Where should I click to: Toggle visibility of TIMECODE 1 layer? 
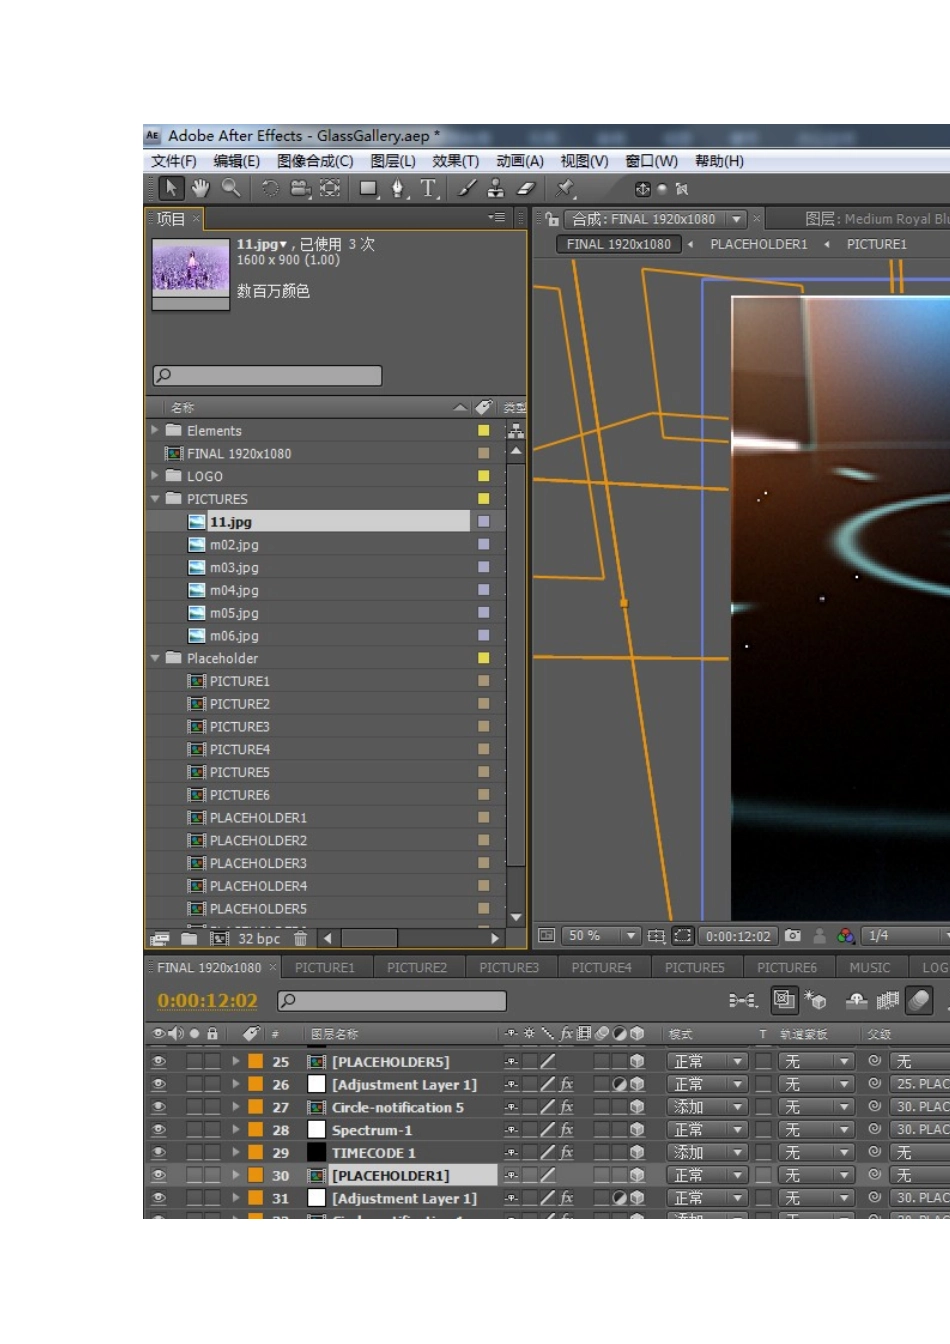(x=159, y=1153)
